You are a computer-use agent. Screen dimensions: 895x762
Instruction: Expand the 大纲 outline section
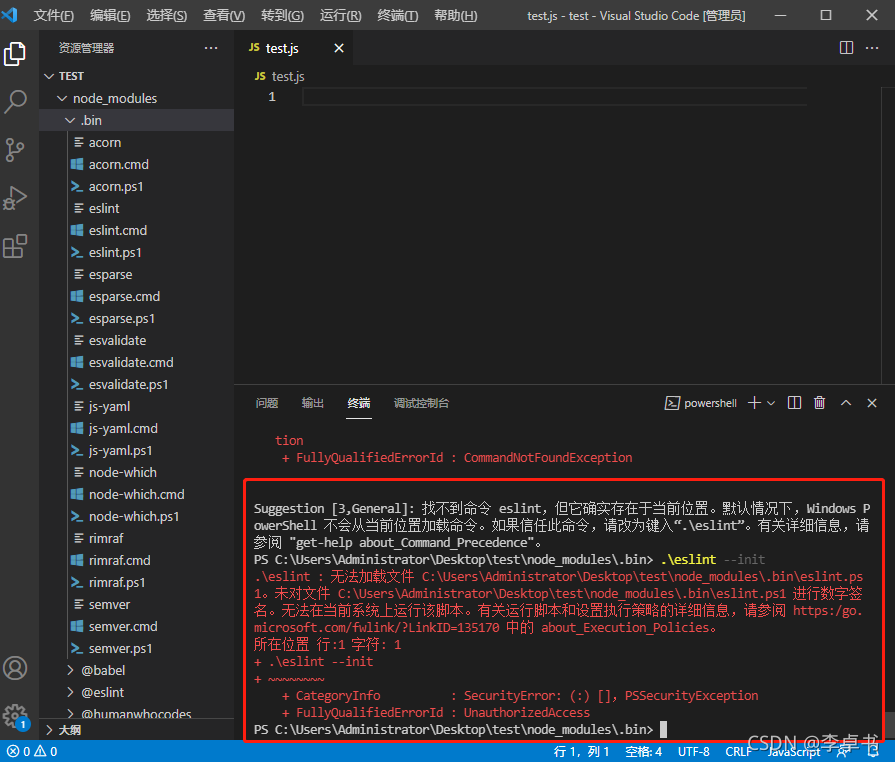coord(137,729)
